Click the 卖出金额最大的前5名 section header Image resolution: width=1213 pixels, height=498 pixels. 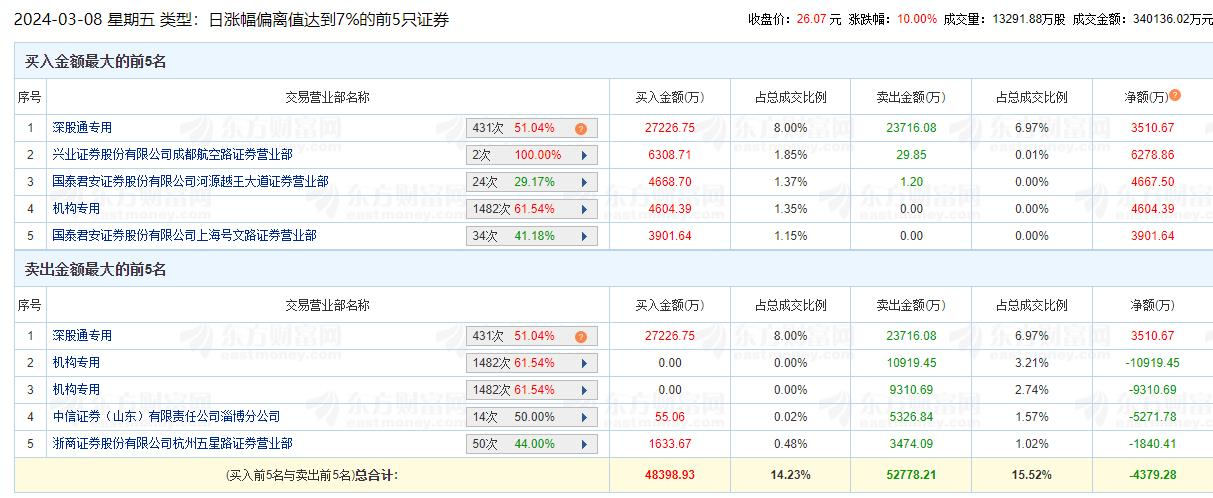tap(95, 270)
